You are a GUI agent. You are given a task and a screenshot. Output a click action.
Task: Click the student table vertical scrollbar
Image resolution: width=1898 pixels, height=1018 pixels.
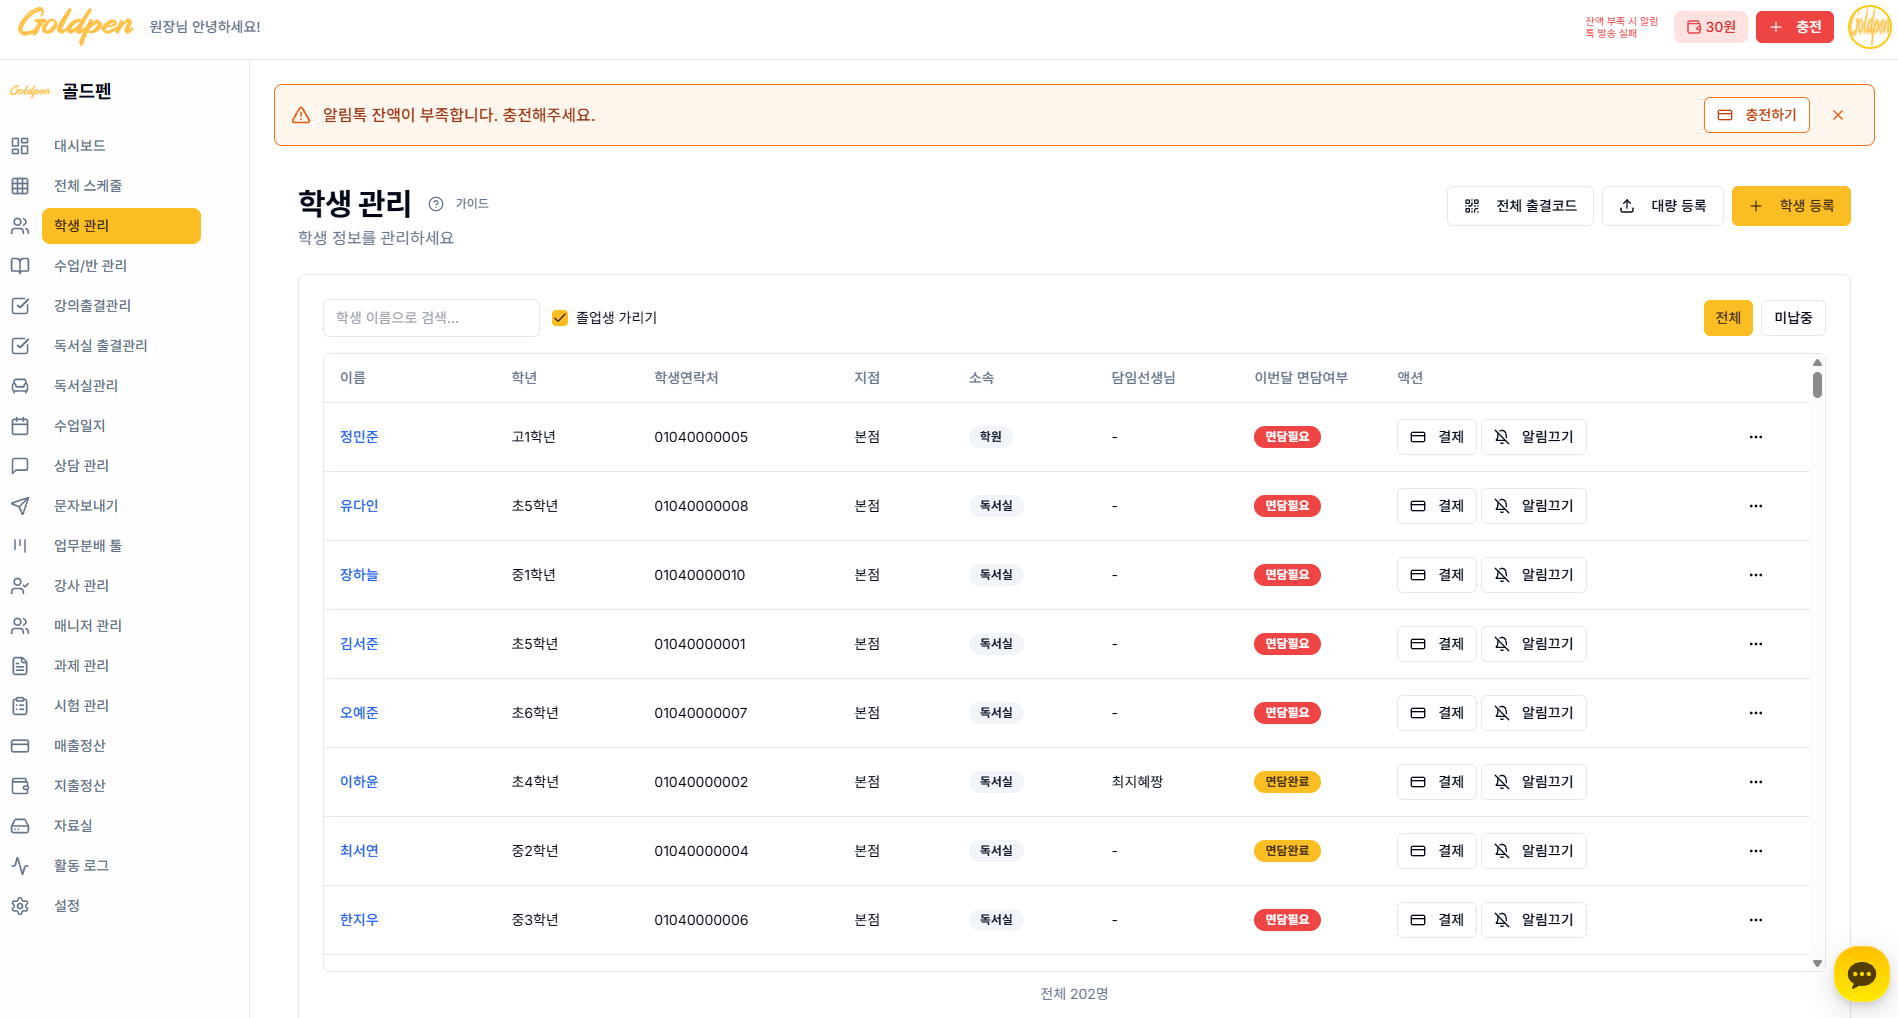click(1817, 385)
